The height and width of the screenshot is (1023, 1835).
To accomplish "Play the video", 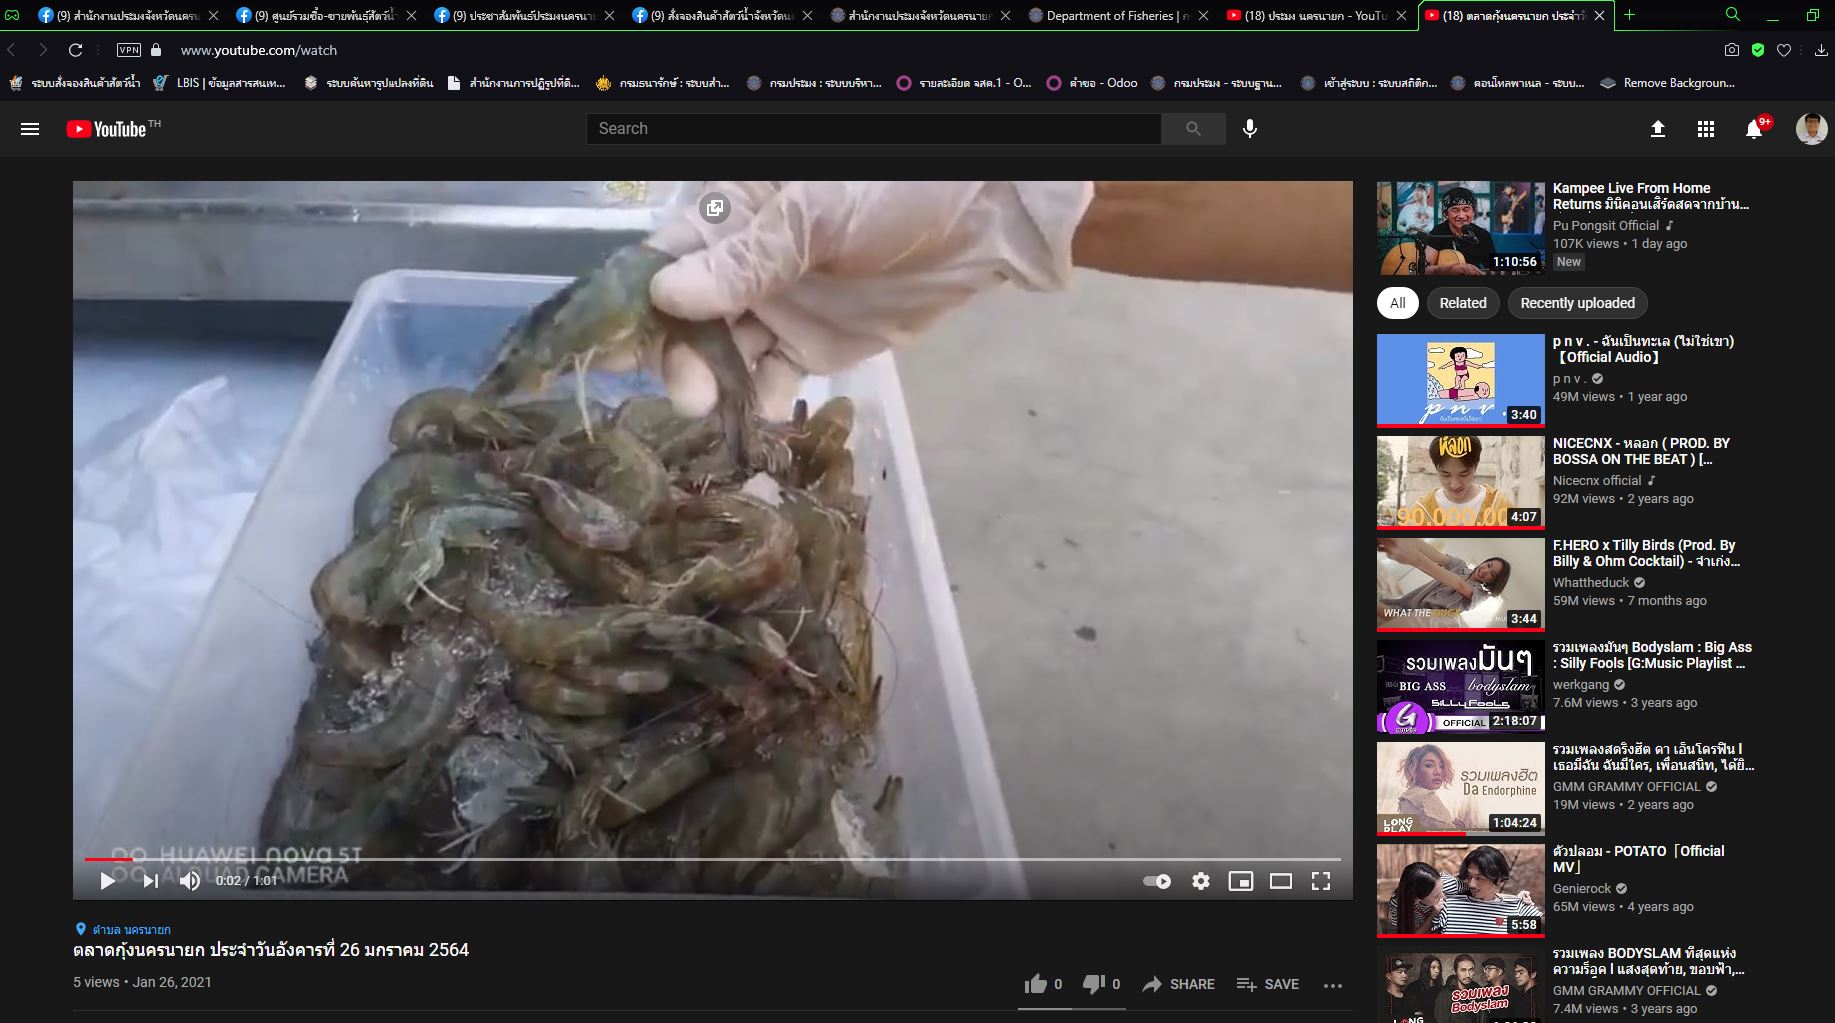I will coord(108,881).
